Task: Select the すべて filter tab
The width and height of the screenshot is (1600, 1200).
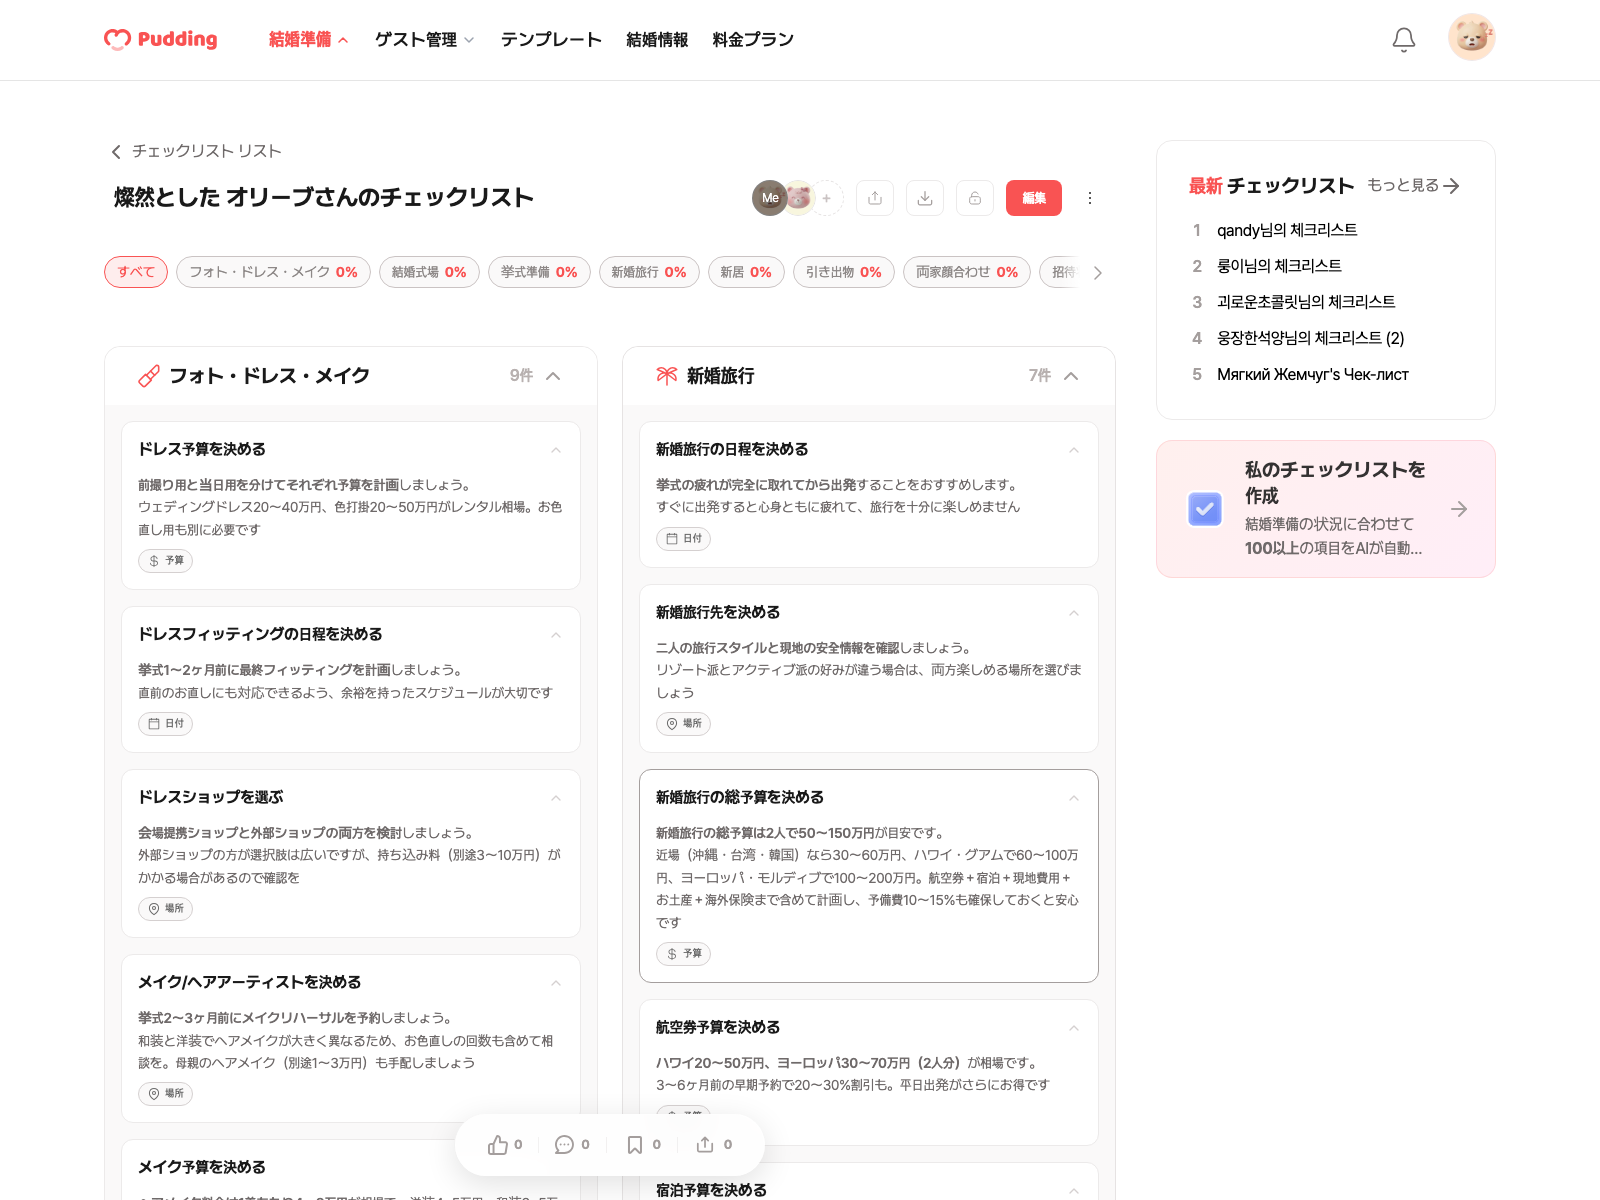Action: point(136,272)
